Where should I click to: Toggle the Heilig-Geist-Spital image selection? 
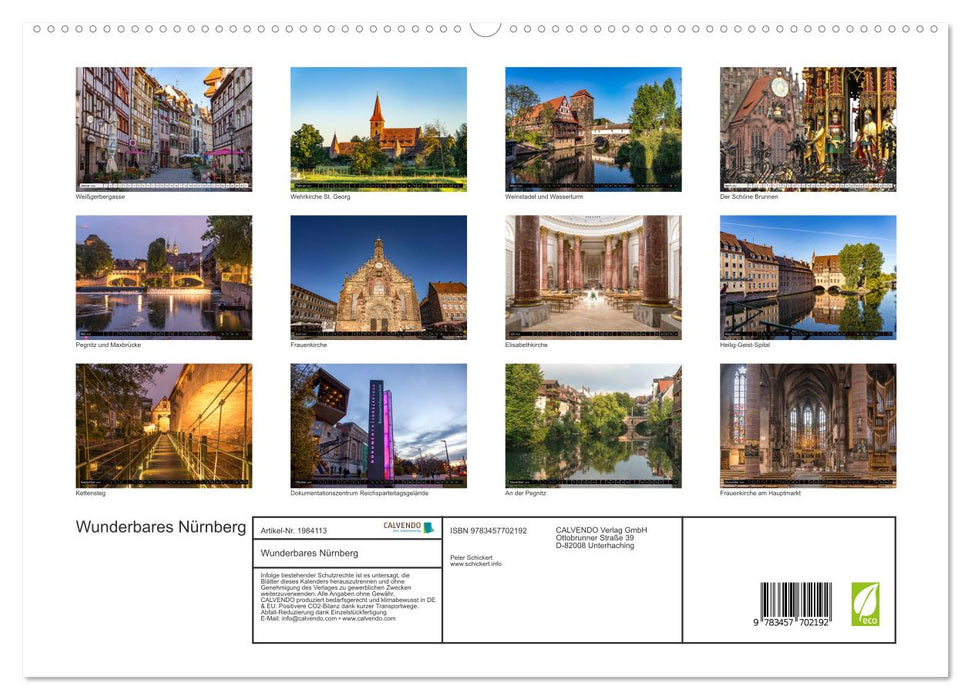(808, 275)
